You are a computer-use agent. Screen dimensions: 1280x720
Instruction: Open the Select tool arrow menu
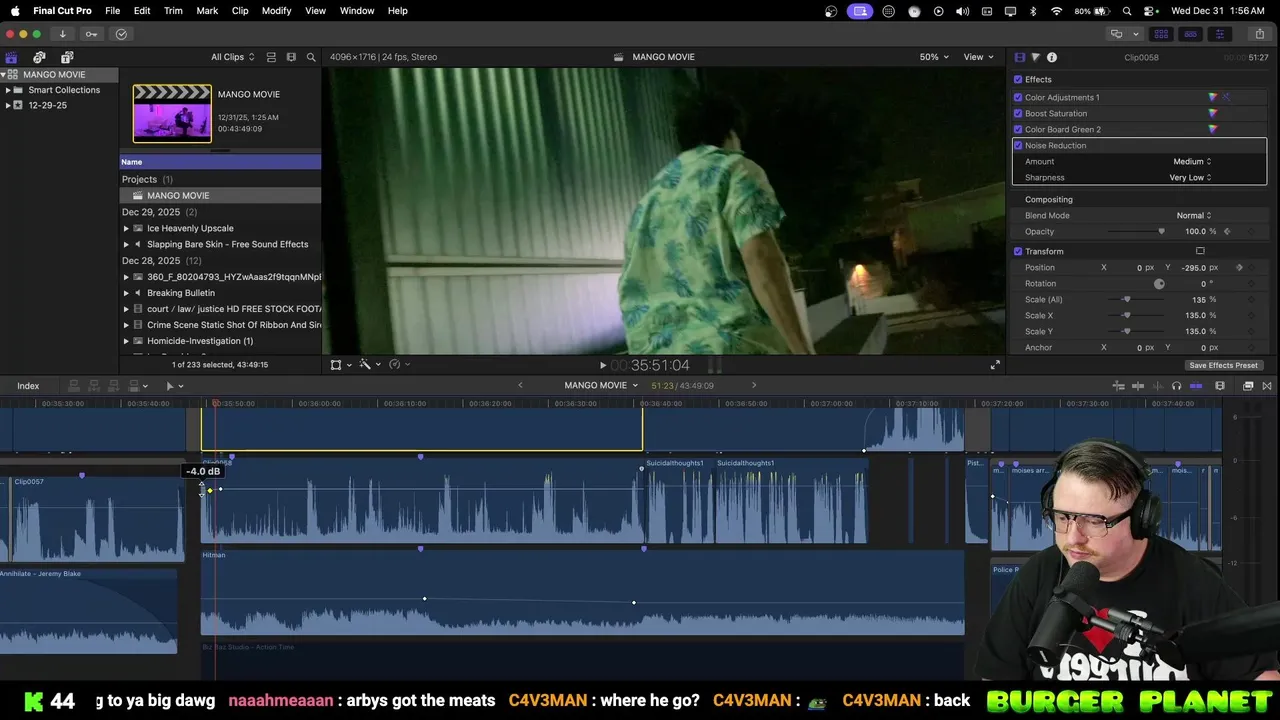click(173, 386)
